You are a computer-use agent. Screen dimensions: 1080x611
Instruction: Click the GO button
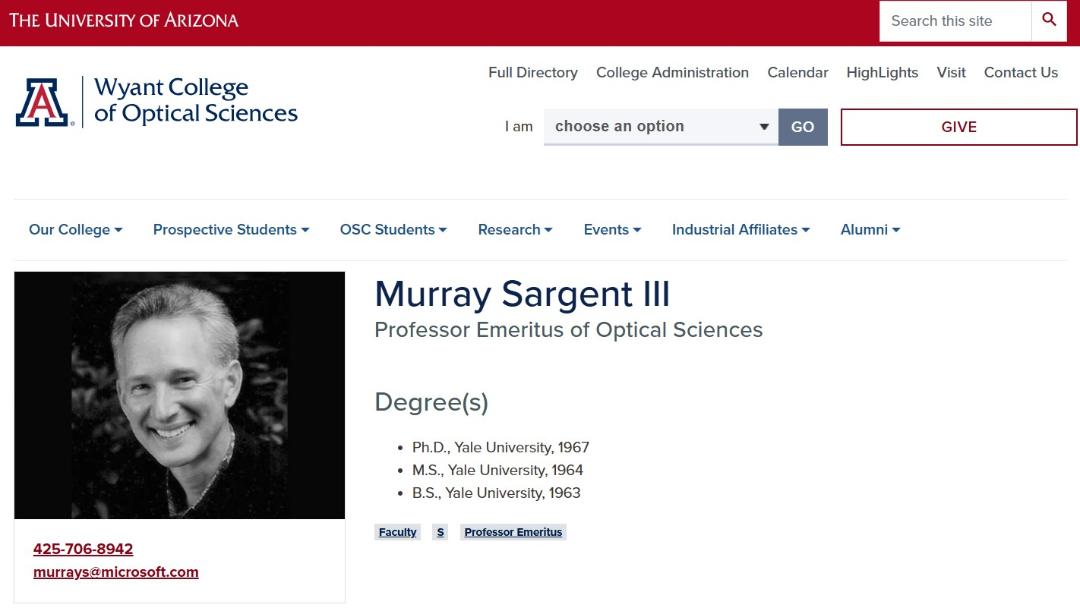802,127
